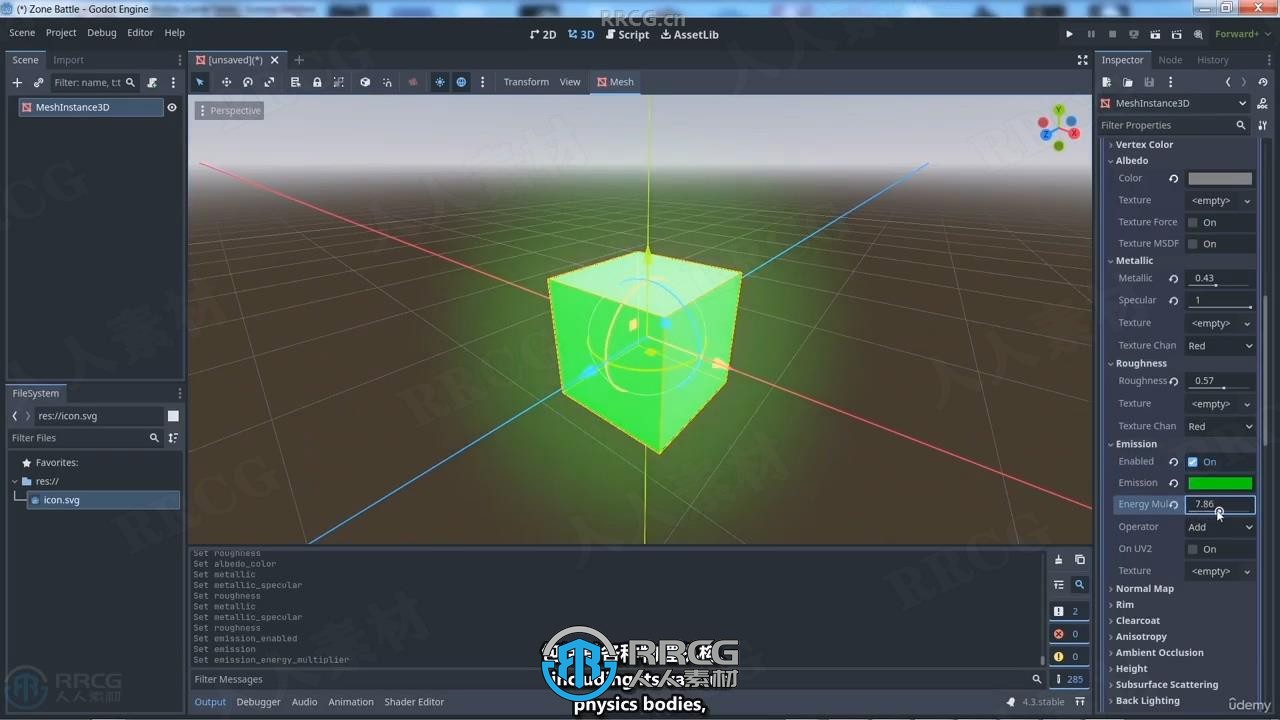
Task: Expand the Normal Map section
Action: pos(1144,589)
